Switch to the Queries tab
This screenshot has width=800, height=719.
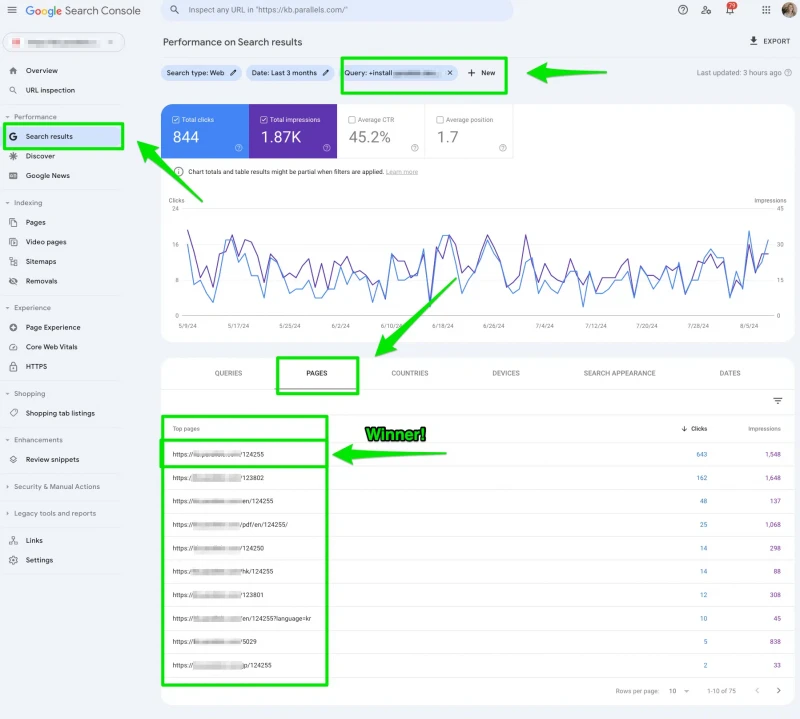tap(228, 373)
